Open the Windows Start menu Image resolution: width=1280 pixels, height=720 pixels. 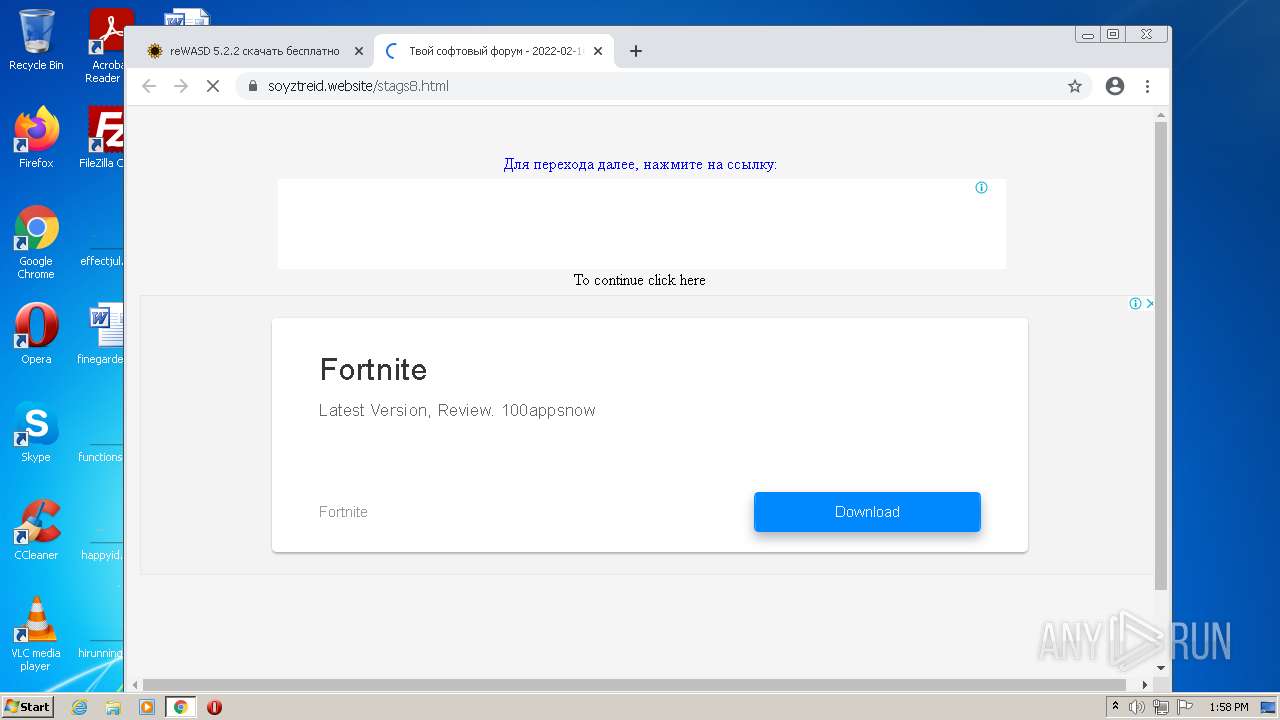tap(28, 707)
